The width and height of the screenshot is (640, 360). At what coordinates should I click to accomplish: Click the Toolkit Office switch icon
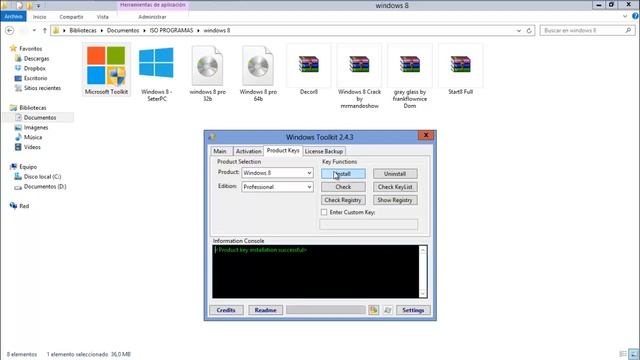click(373, 310)
